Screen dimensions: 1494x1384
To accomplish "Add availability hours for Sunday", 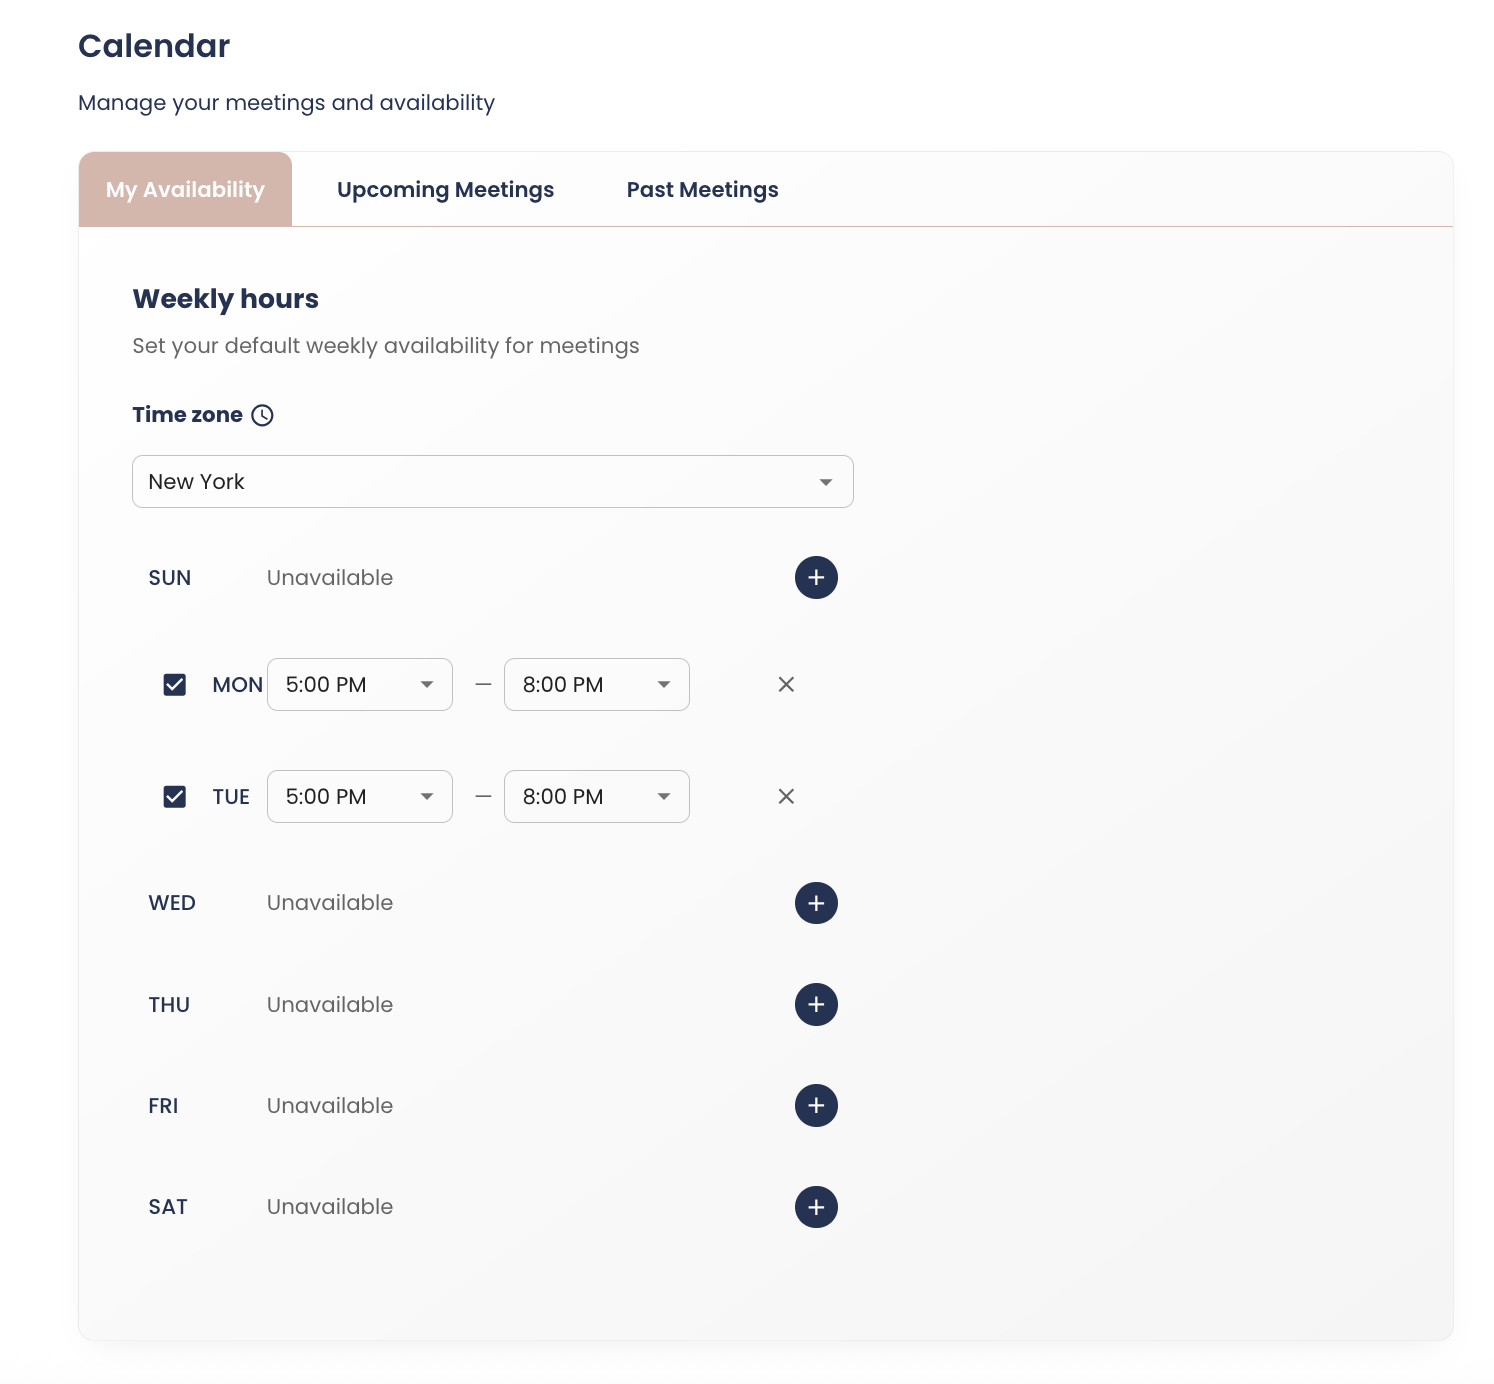I will coord(816,578).
